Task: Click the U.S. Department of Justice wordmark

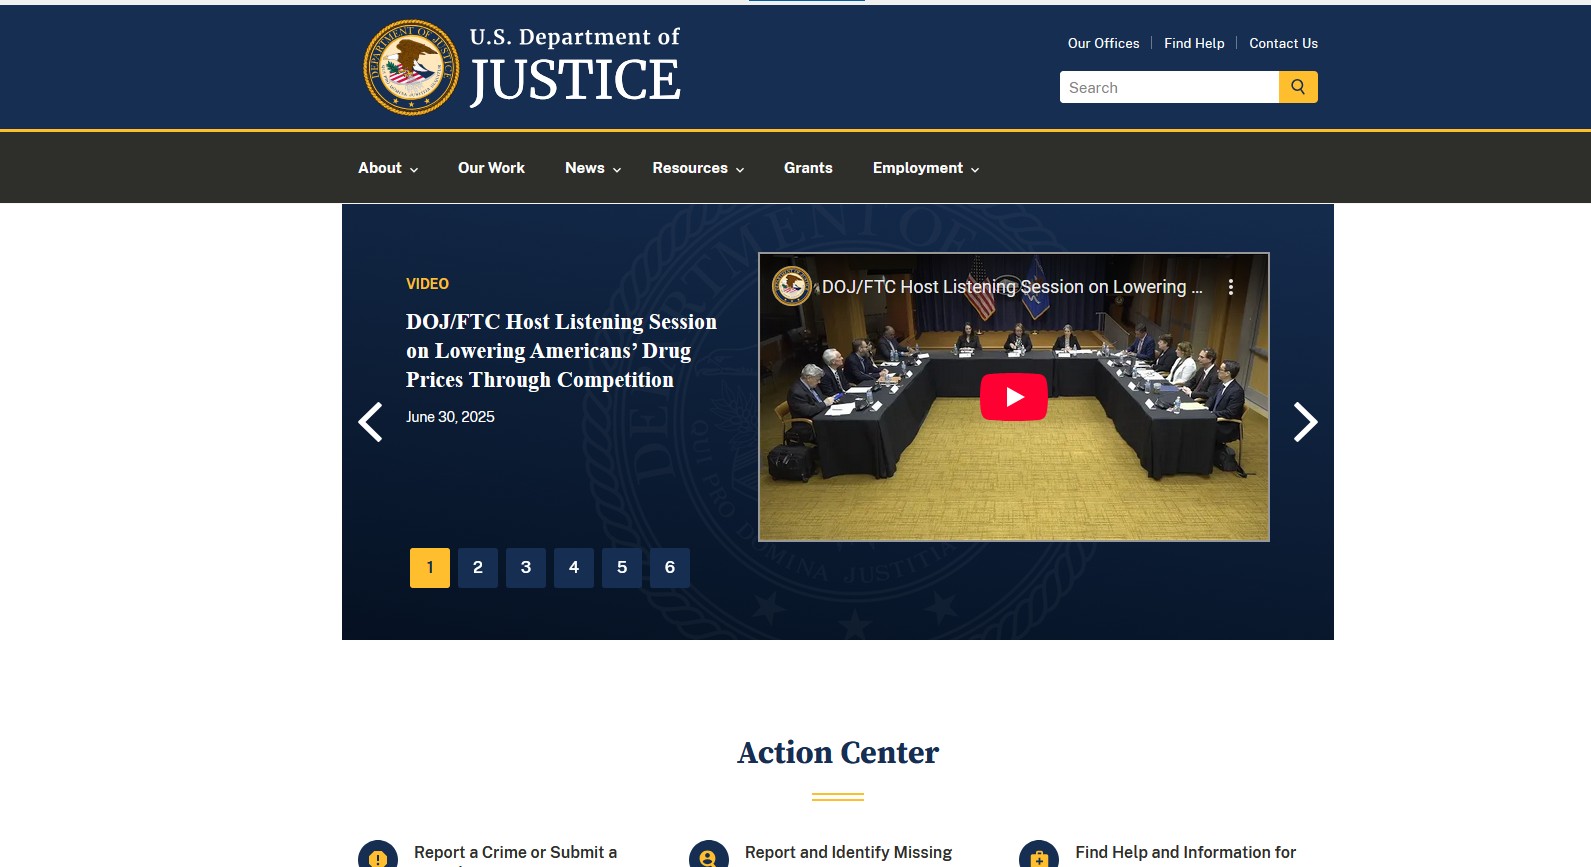Action: tap(575, 66)
